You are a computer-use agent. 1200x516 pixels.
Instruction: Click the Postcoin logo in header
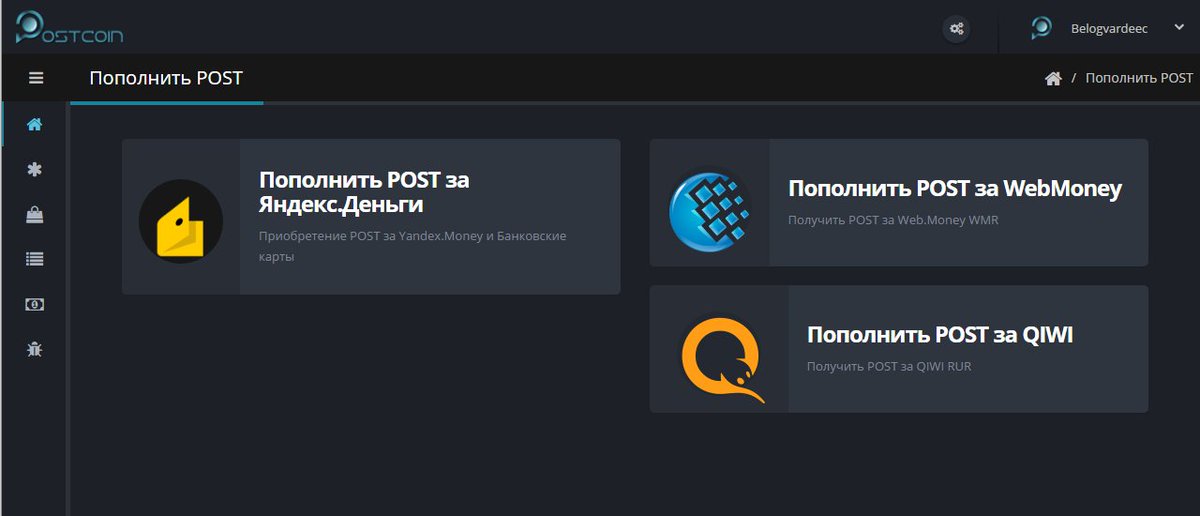click(x=69, y=27)
